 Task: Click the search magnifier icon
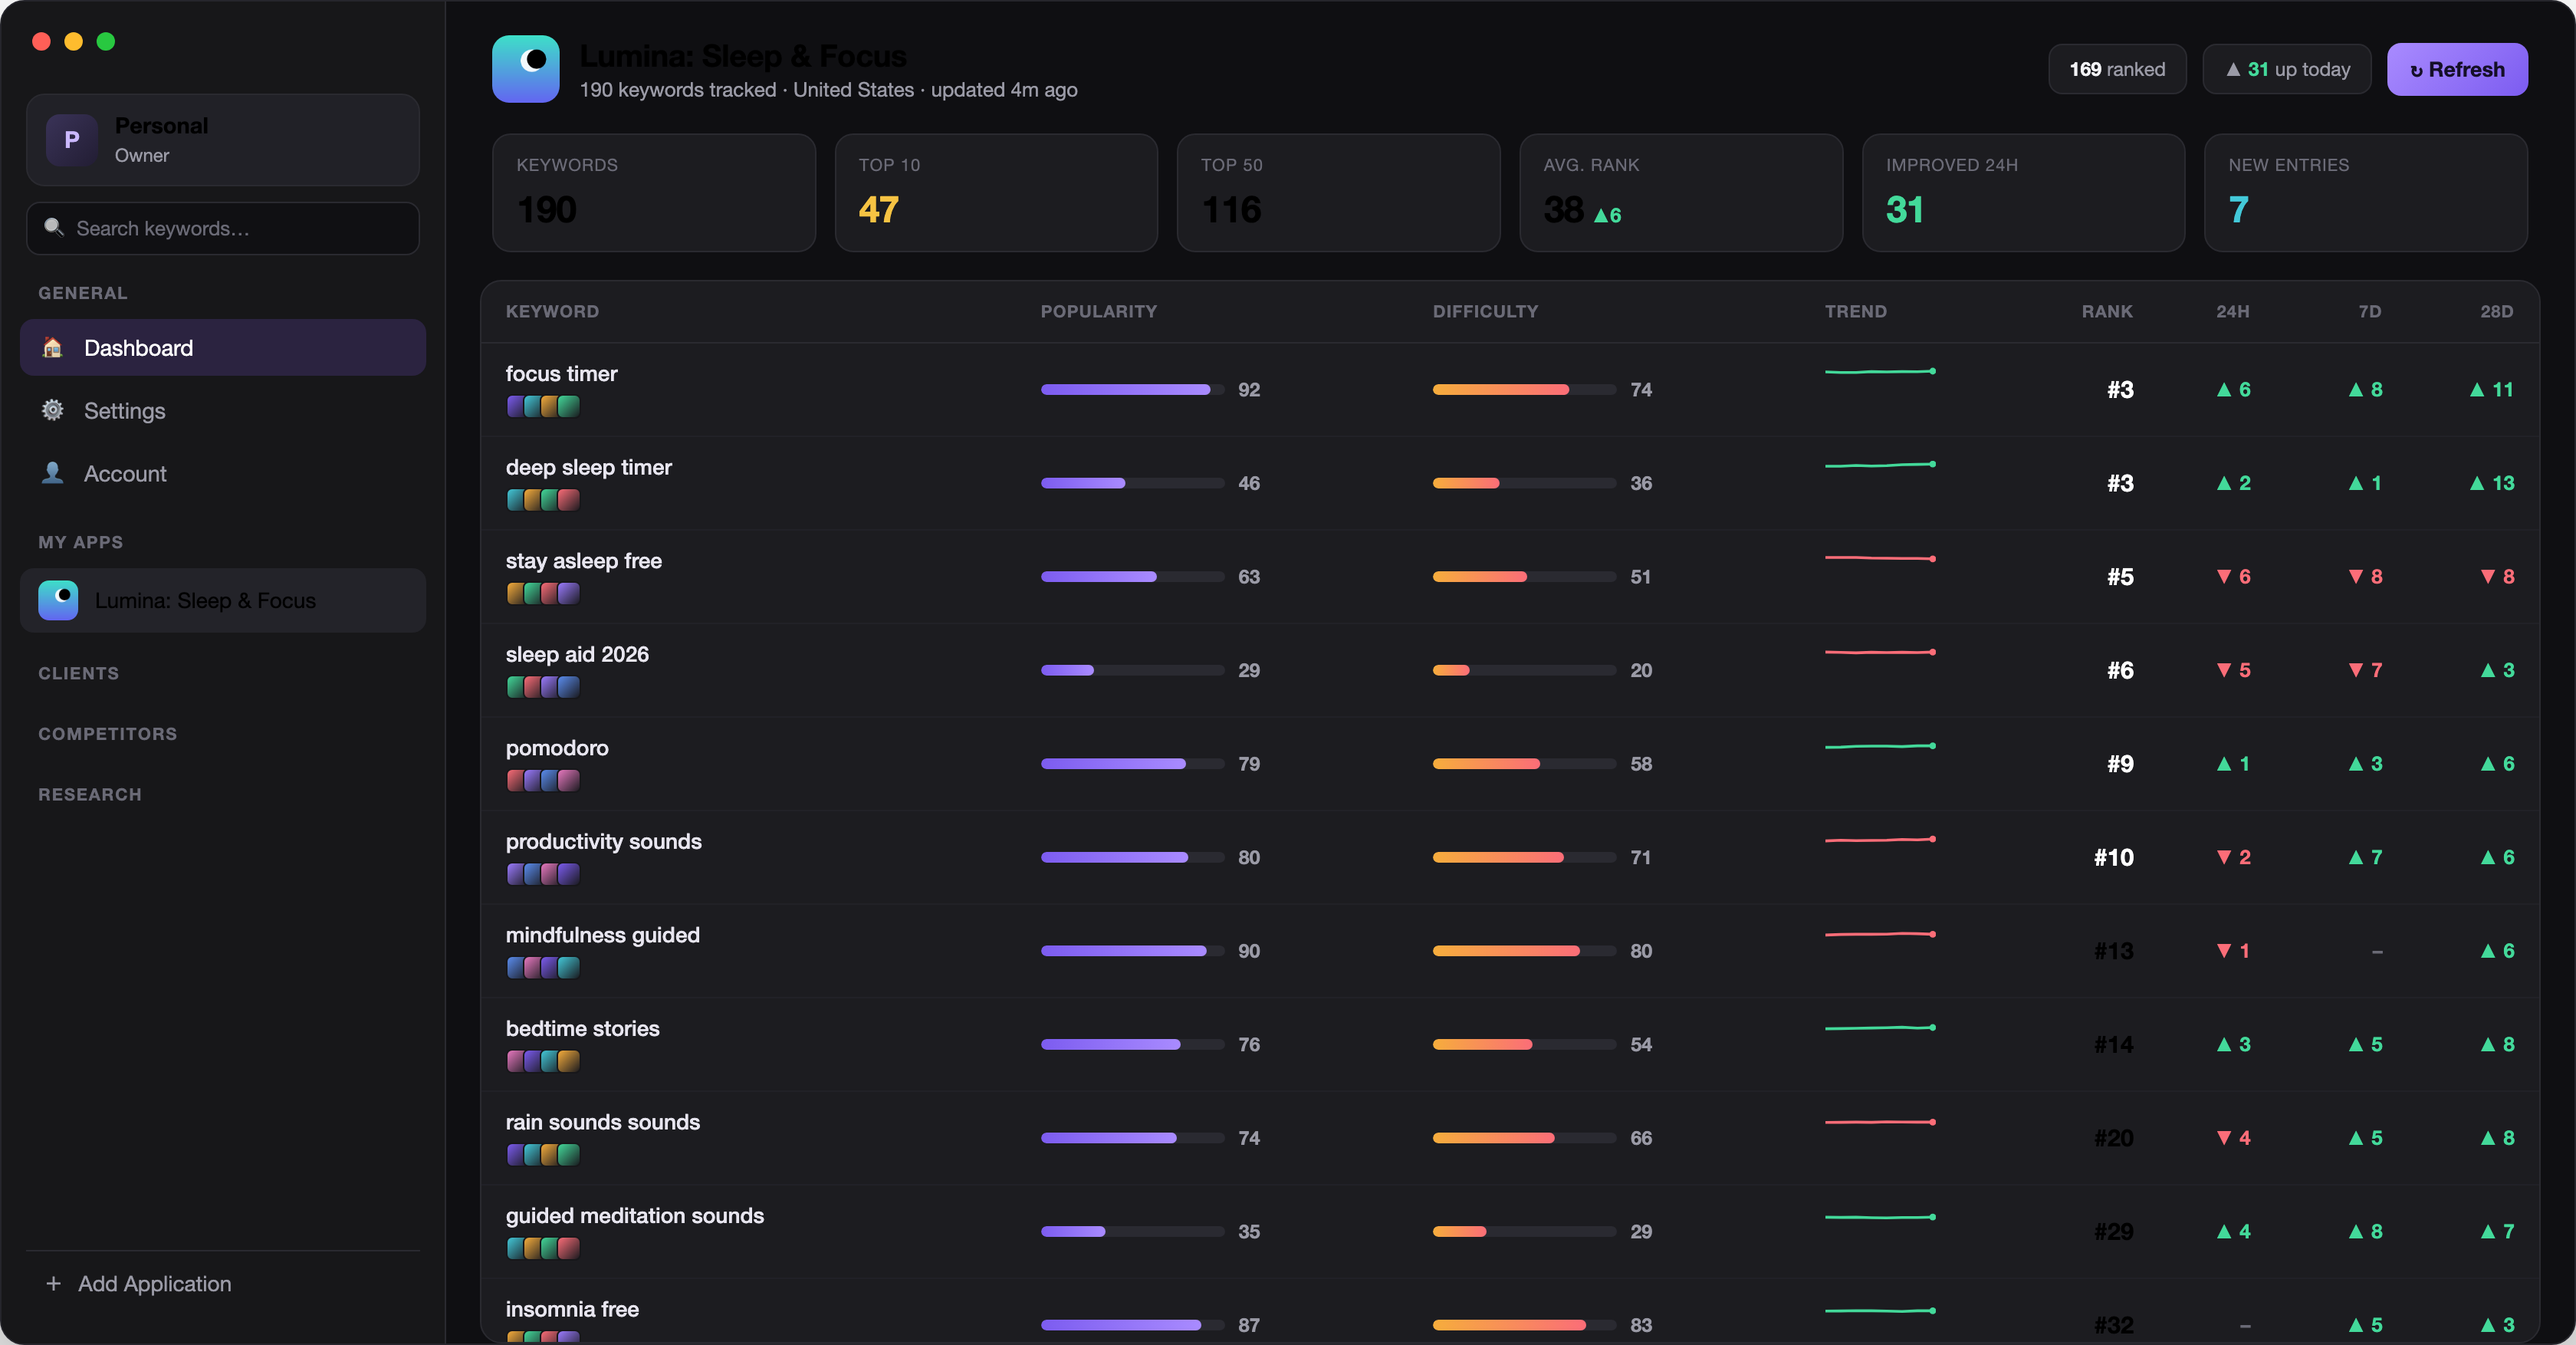pyautogui.click(x=54, y=228)
